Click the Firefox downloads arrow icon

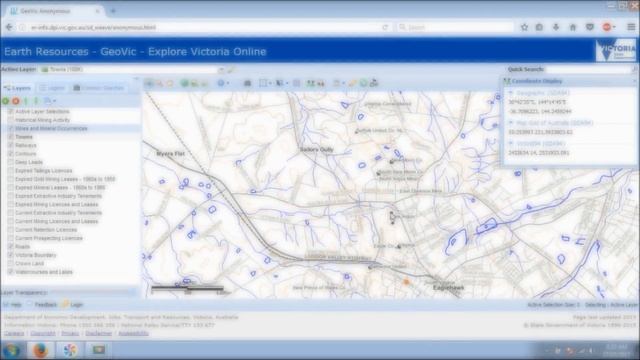point(556,27)
